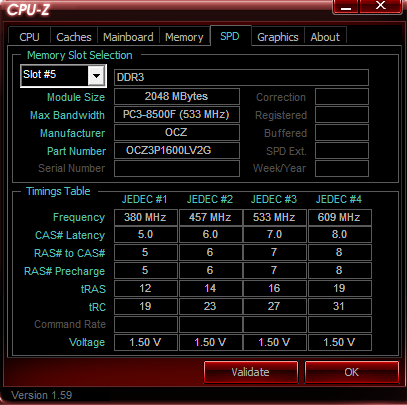Click the CPU-Z title text

(x=28, y=9)
